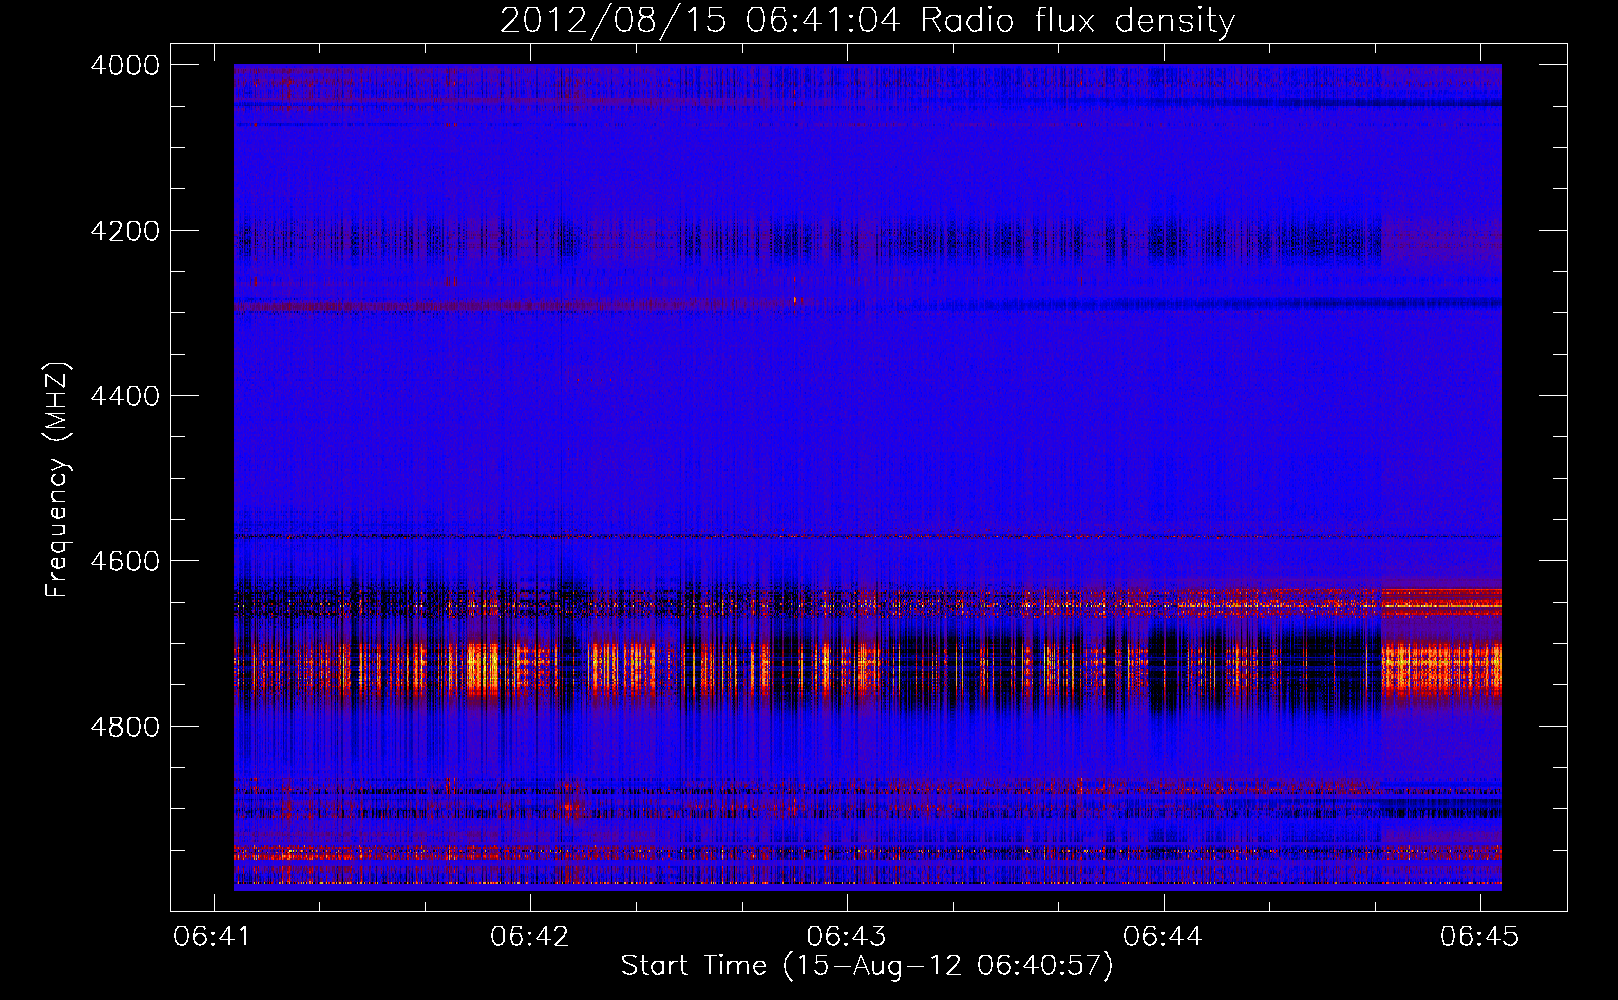Screen dimensions: 1618x1000
Task: Click the 'Frequency (MHZ)' y-axis label
Action: tap(57, 480)
